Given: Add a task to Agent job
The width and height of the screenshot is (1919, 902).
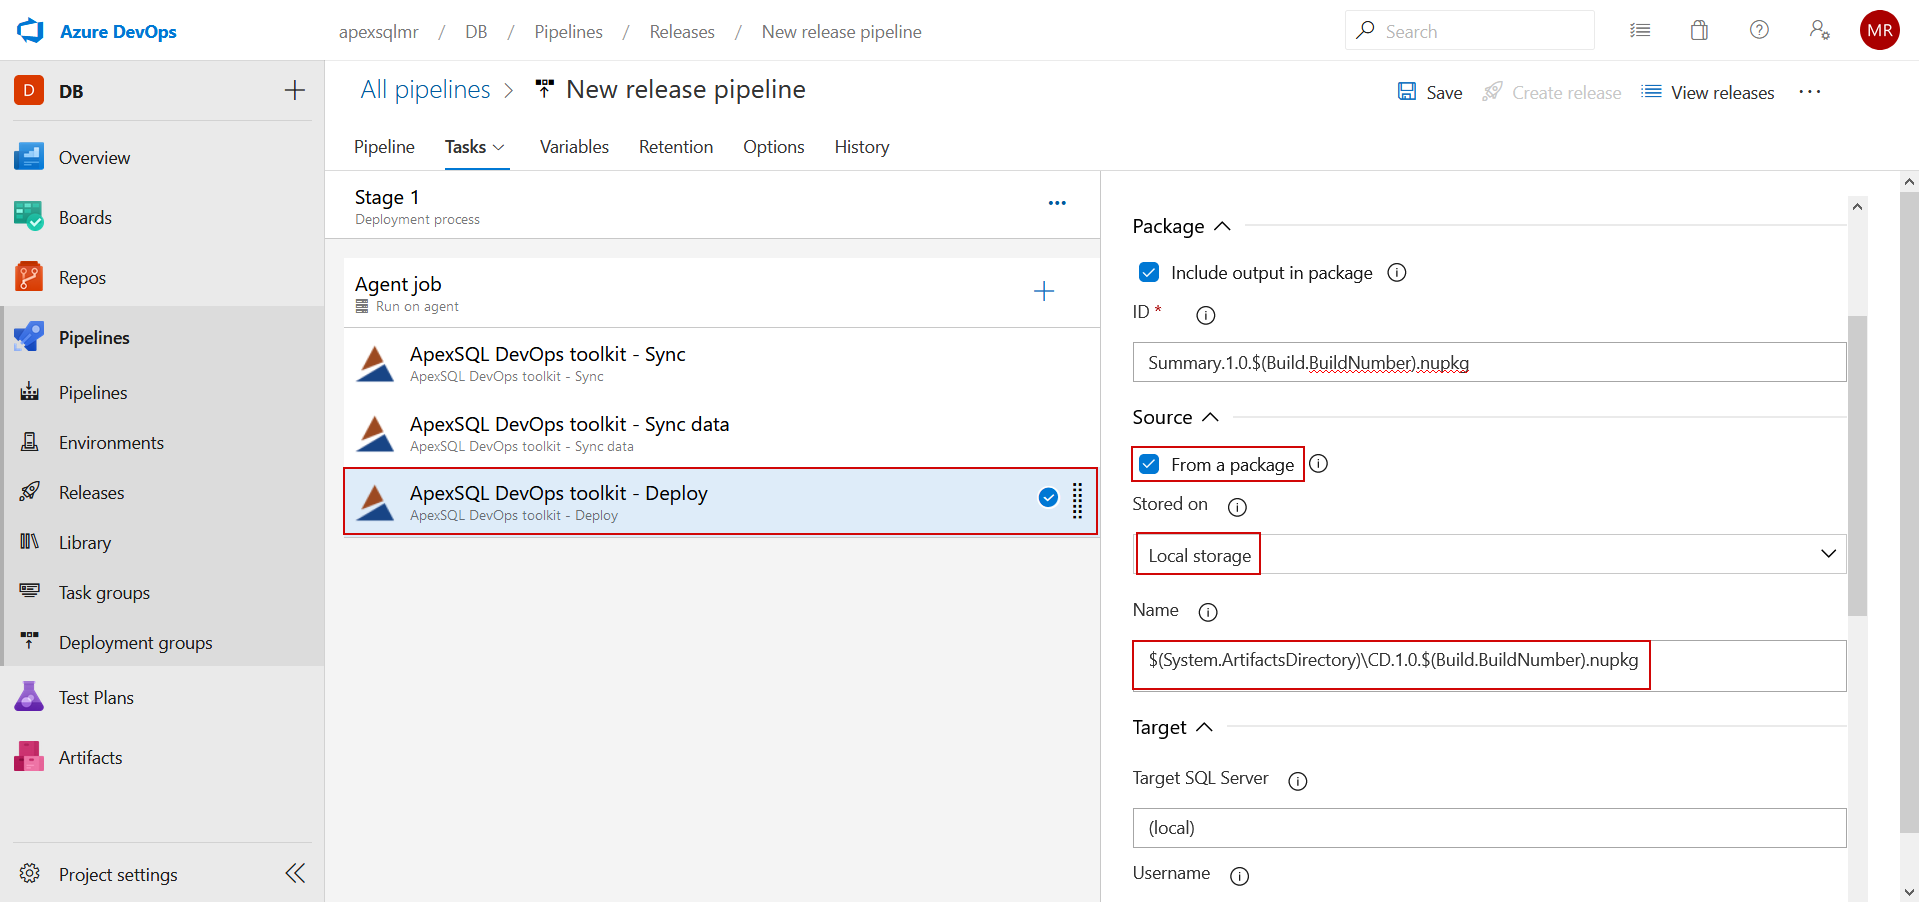Looking at the screenshot, I should coord(1043,291).
